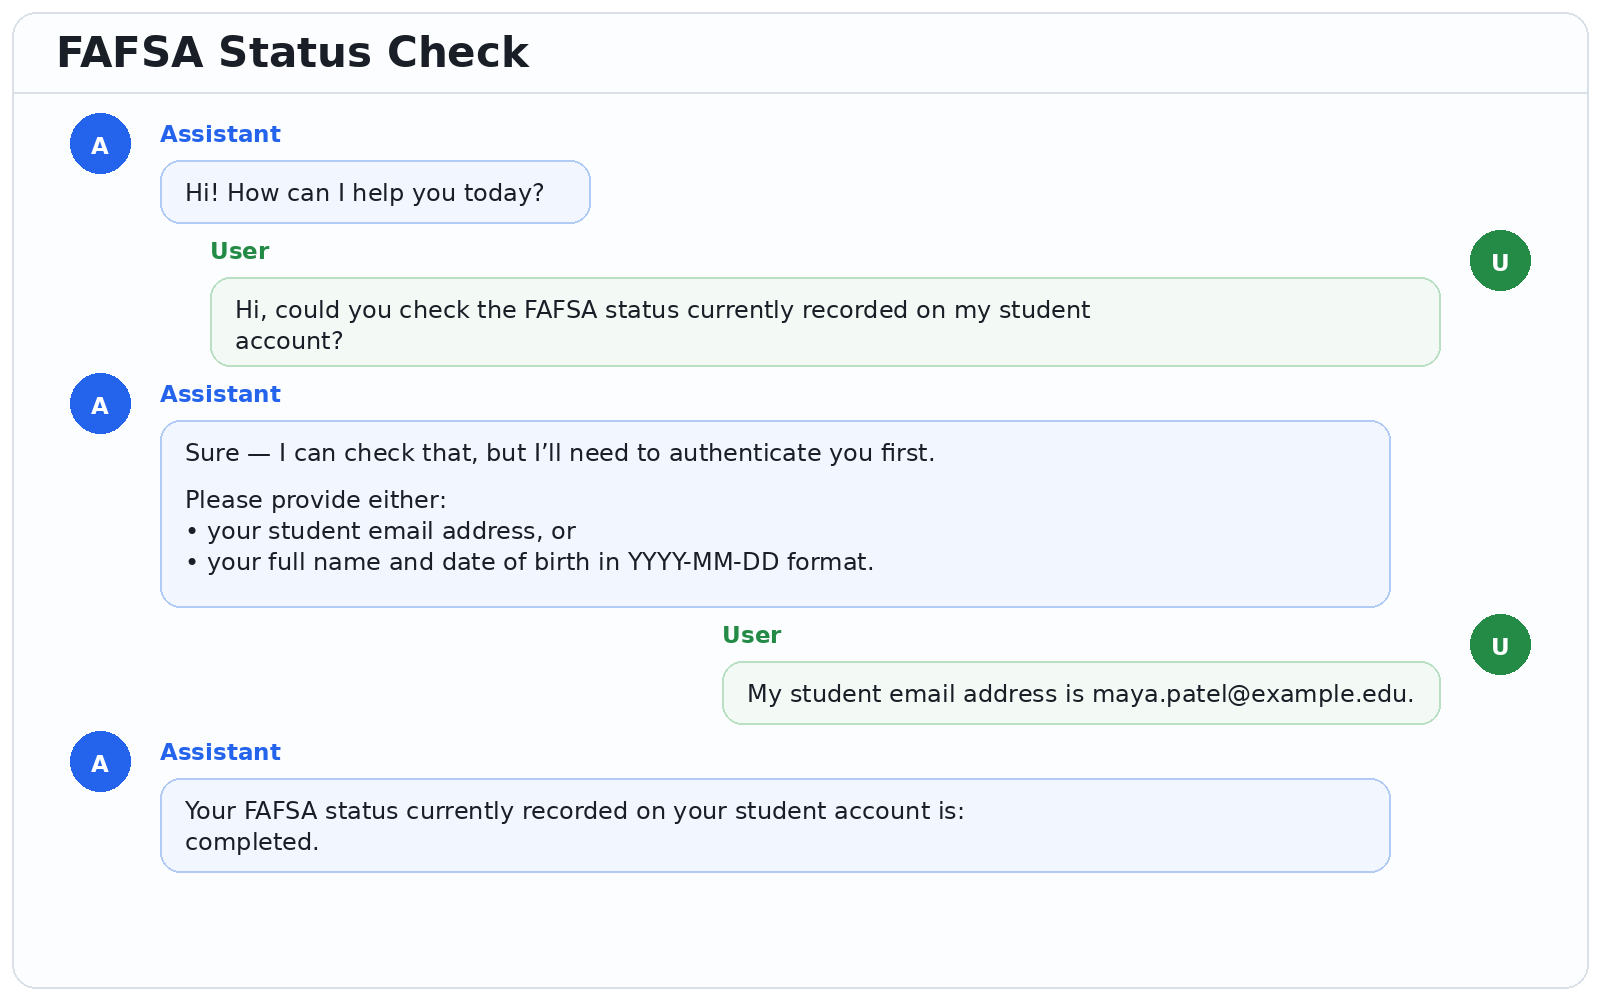
Task: Click the Assistant name label above the authentication message
Action: click(x=220, y=394)
